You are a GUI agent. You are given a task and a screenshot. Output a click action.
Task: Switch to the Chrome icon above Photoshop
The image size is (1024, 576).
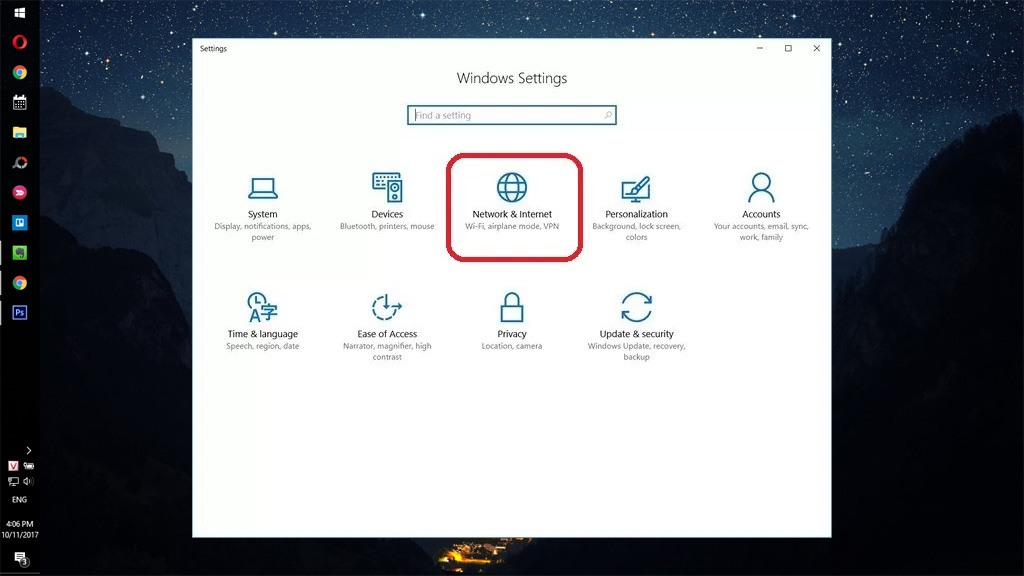coord(20,283)
